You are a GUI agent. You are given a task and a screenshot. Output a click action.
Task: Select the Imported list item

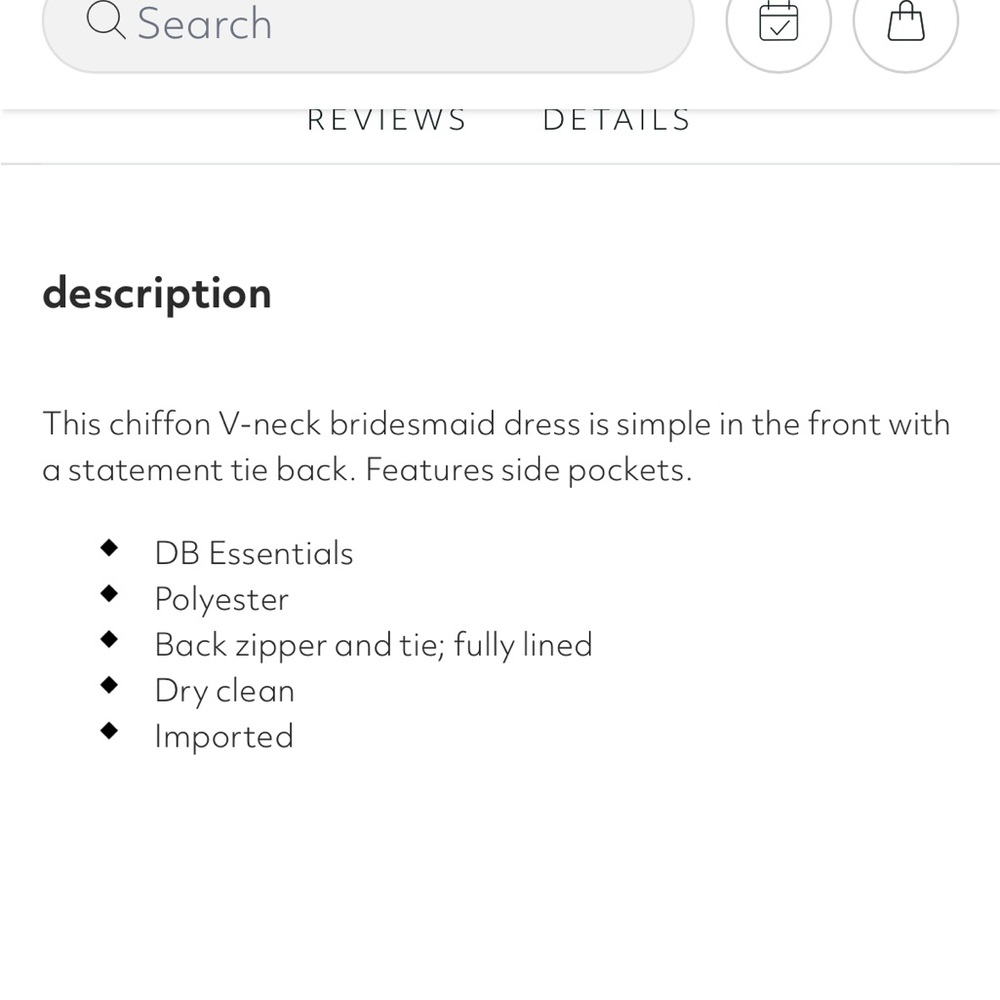[x=224, y=737]
